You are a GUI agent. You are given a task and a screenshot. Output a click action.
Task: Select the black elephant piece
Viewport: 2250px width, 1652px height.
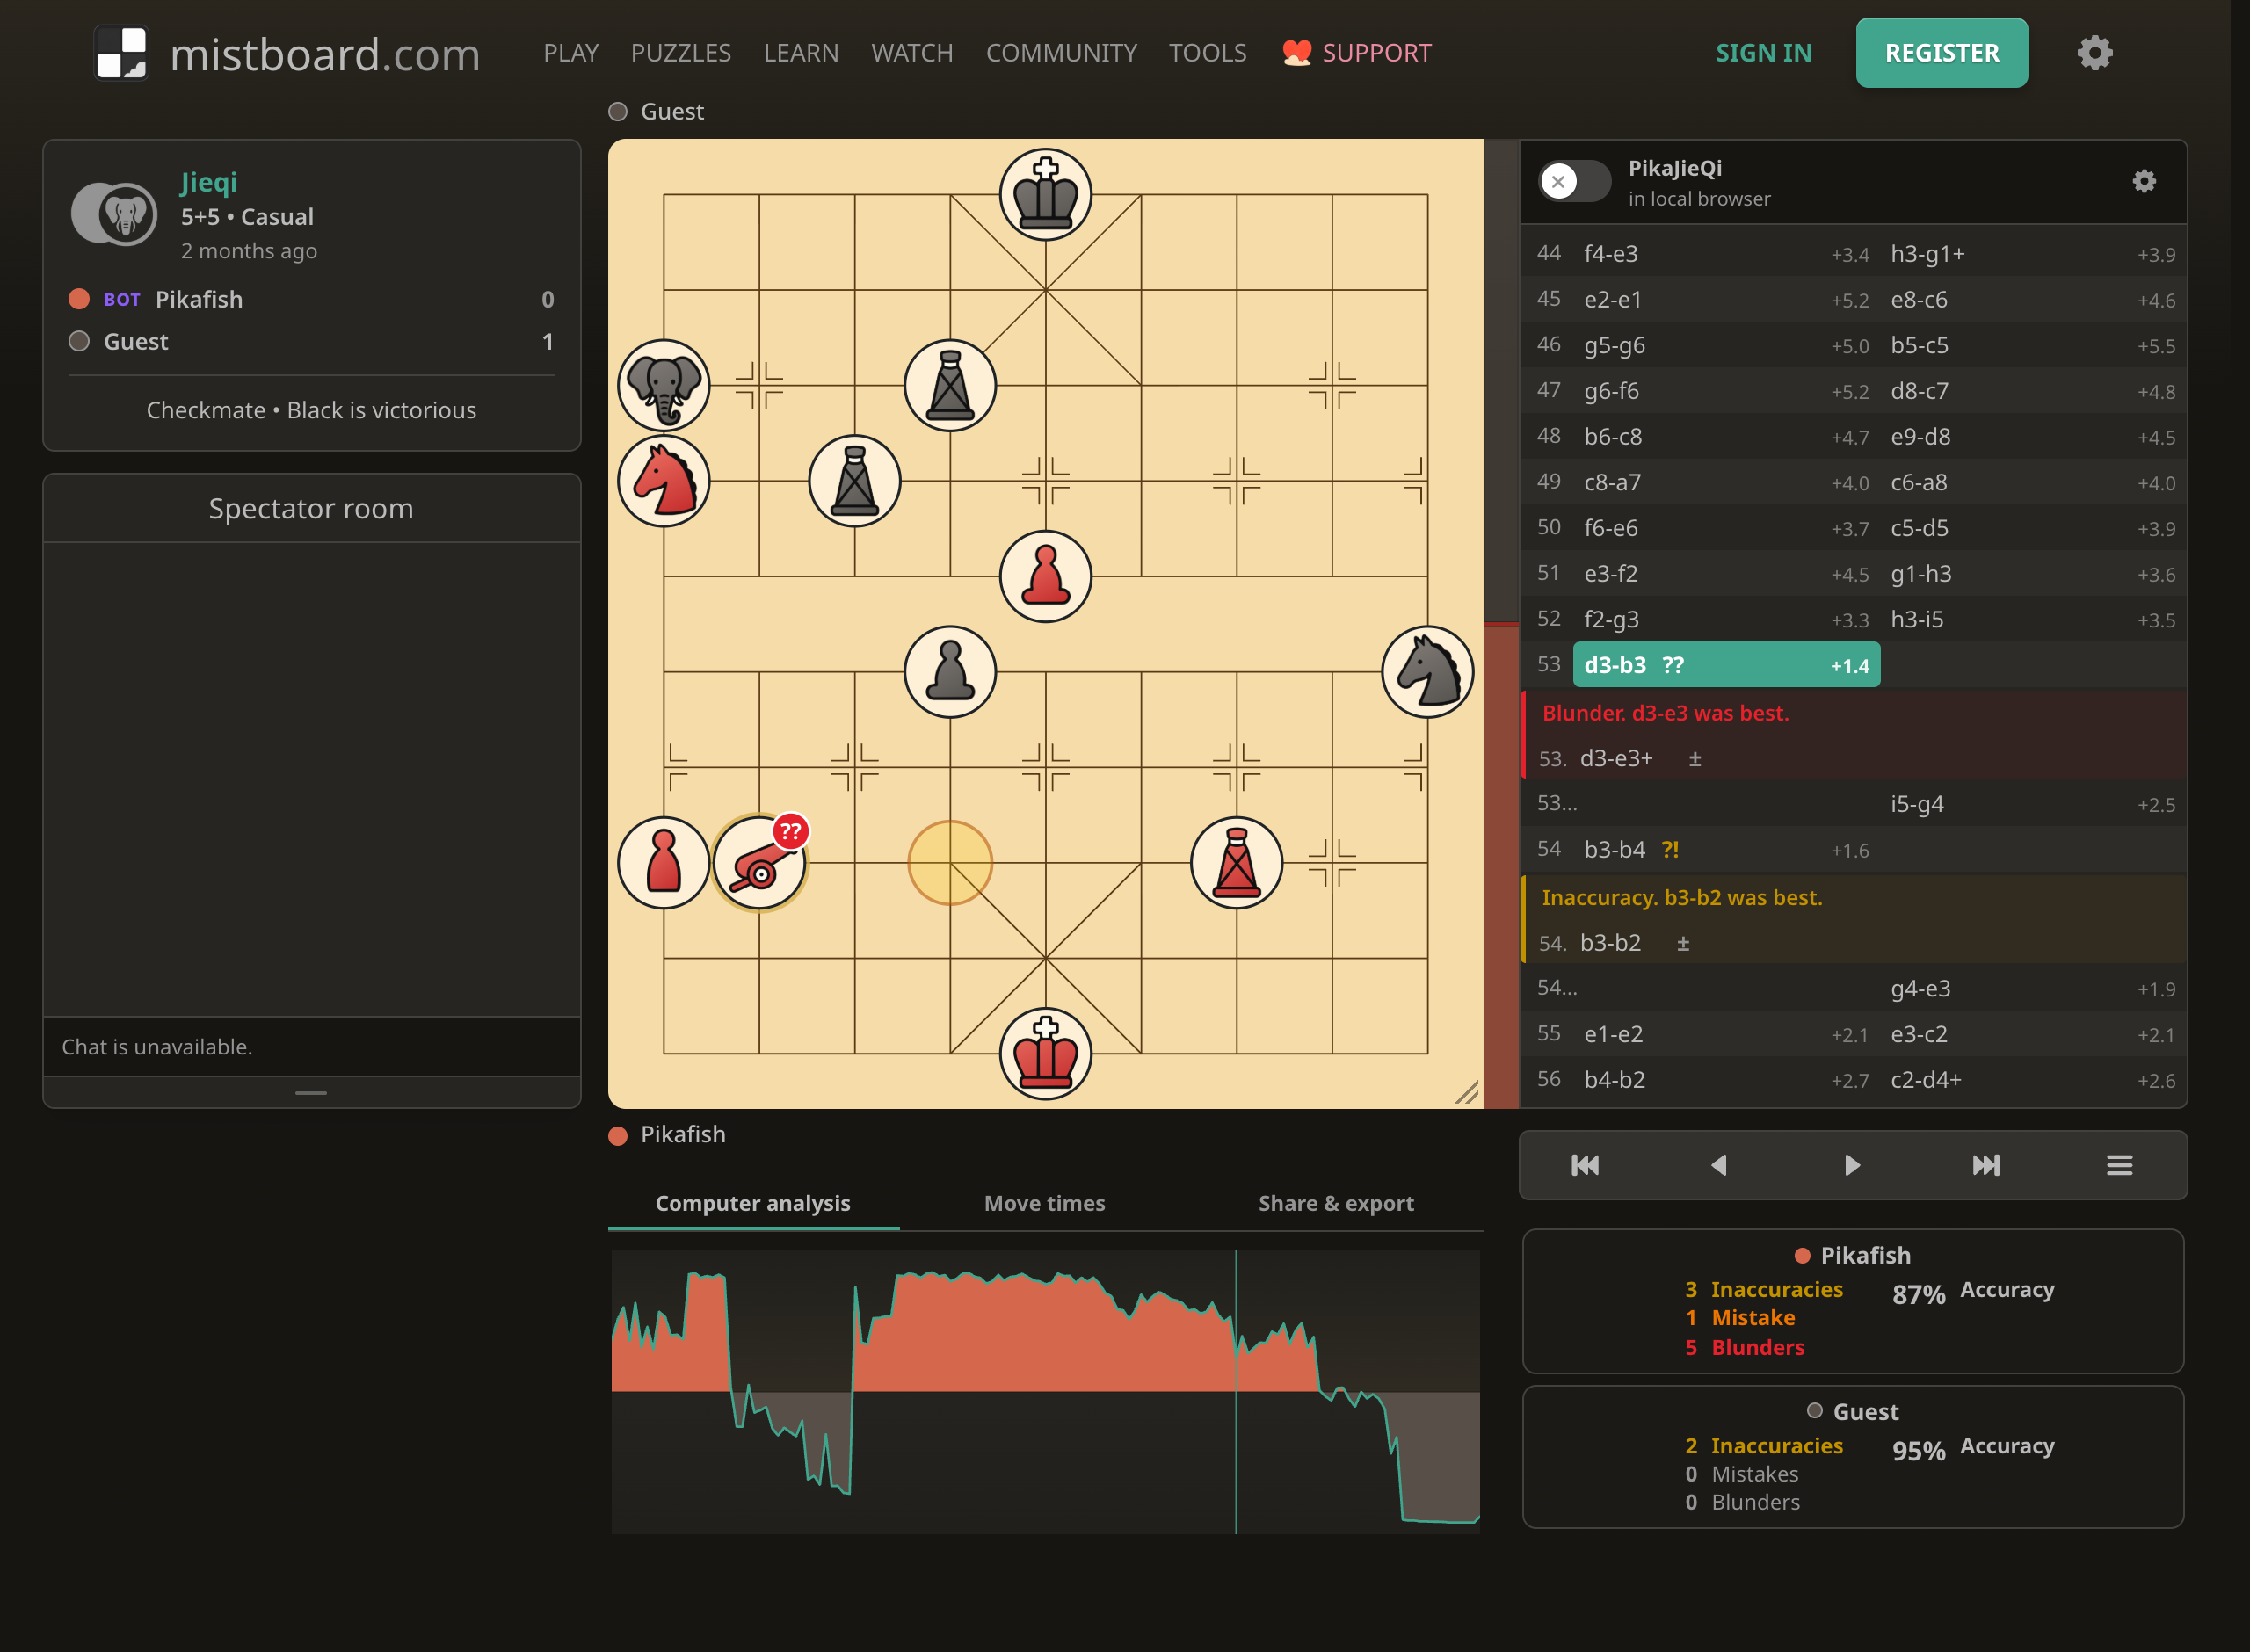pyautogui.click(x=663, y=385)
